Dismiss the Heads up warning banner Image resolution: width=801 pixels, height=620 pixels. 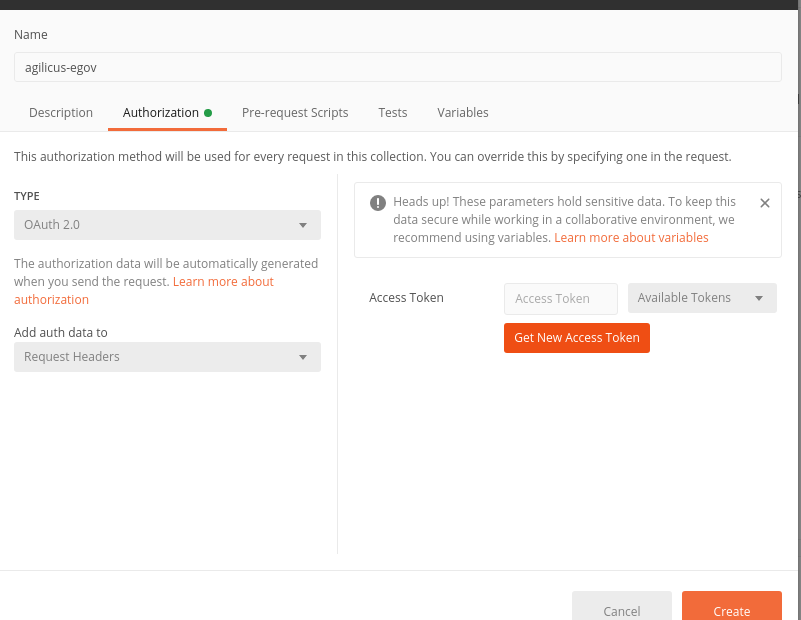pyautogui.click(x=765, y=203)
